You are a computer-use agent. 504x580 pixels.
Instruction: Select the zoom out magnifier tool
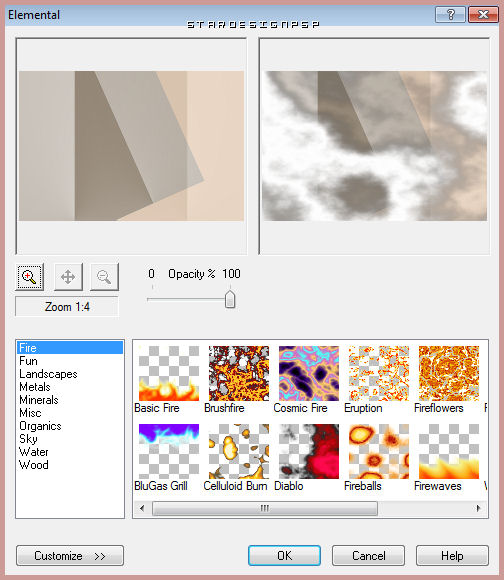click(x=104, y=277)
